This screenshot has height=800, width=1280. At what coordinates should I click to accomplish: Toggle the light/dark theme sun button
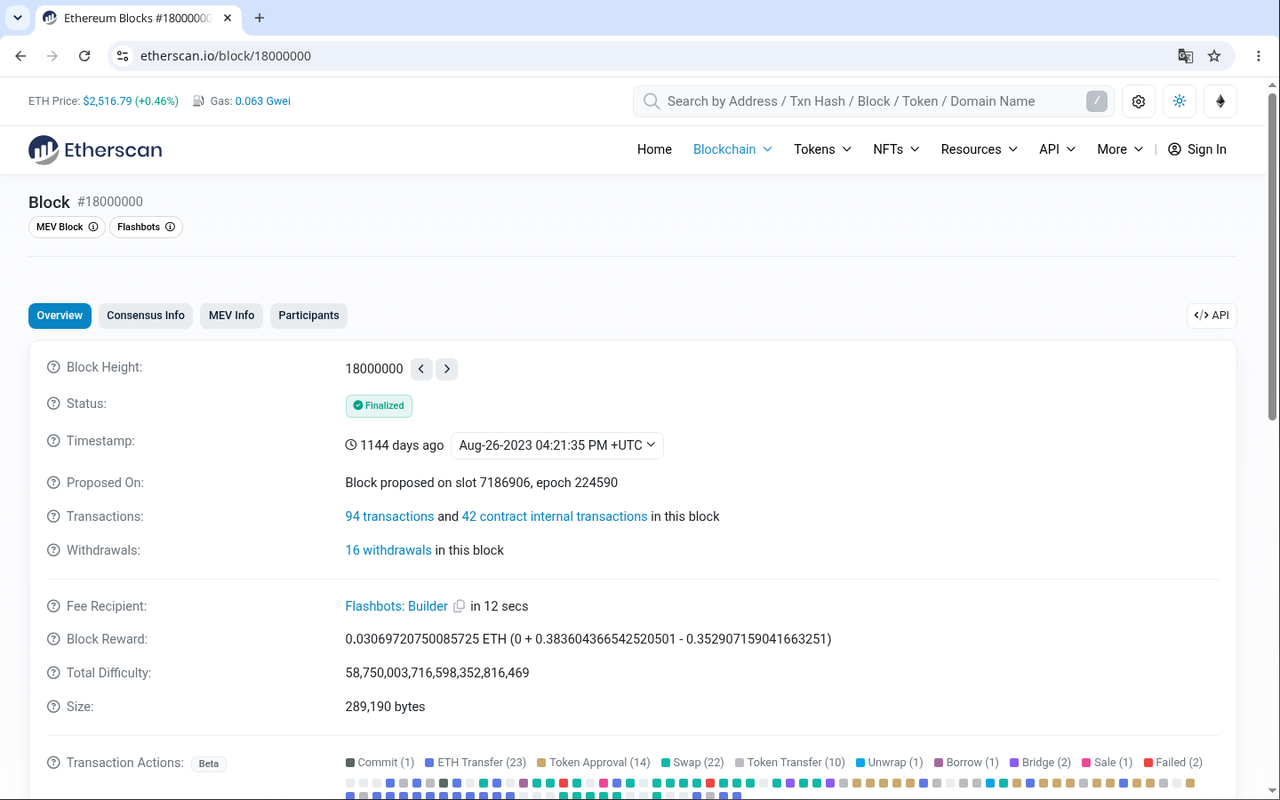[1179, 101]
